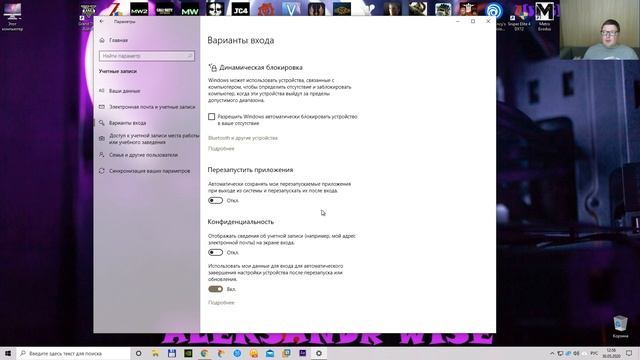Open Ваши данные section
640x360 pixels.
pos(124,91)
